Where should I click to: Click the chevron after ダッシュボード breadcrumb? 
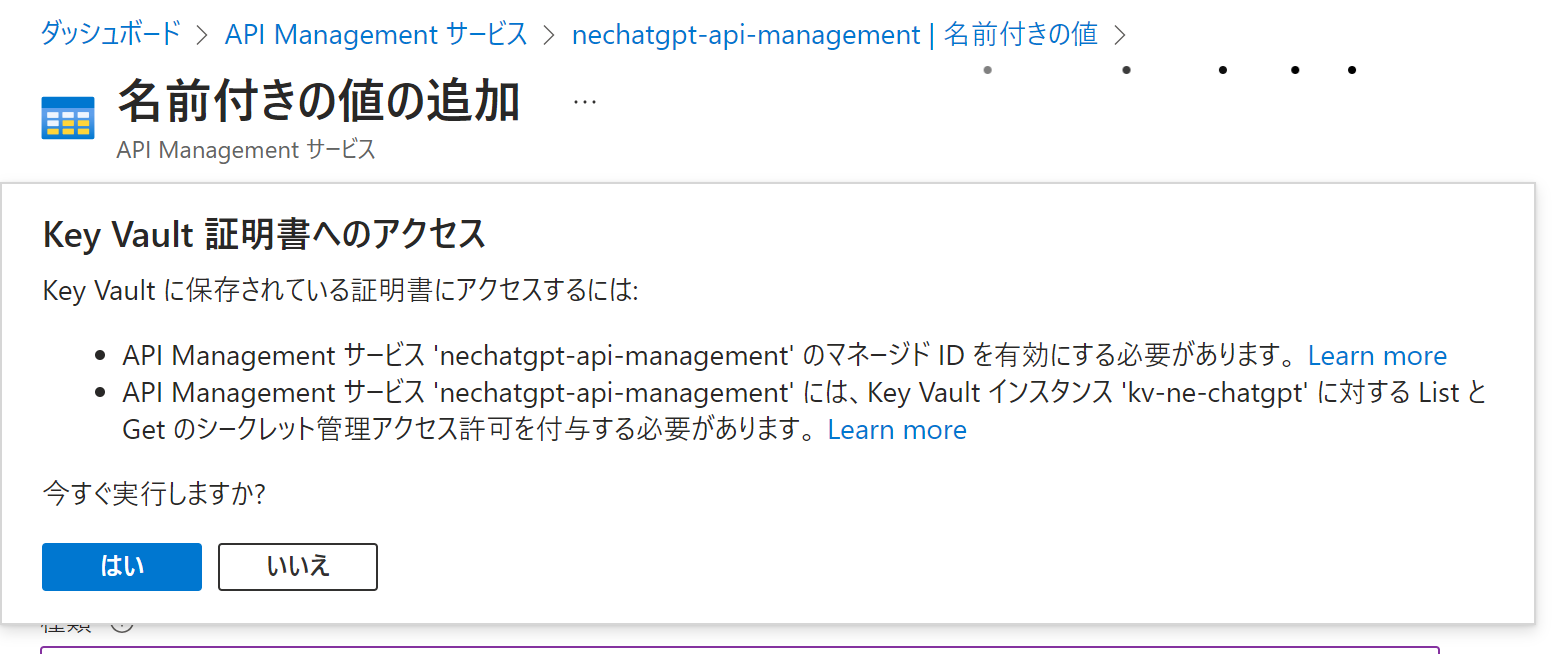pos(203,35)
